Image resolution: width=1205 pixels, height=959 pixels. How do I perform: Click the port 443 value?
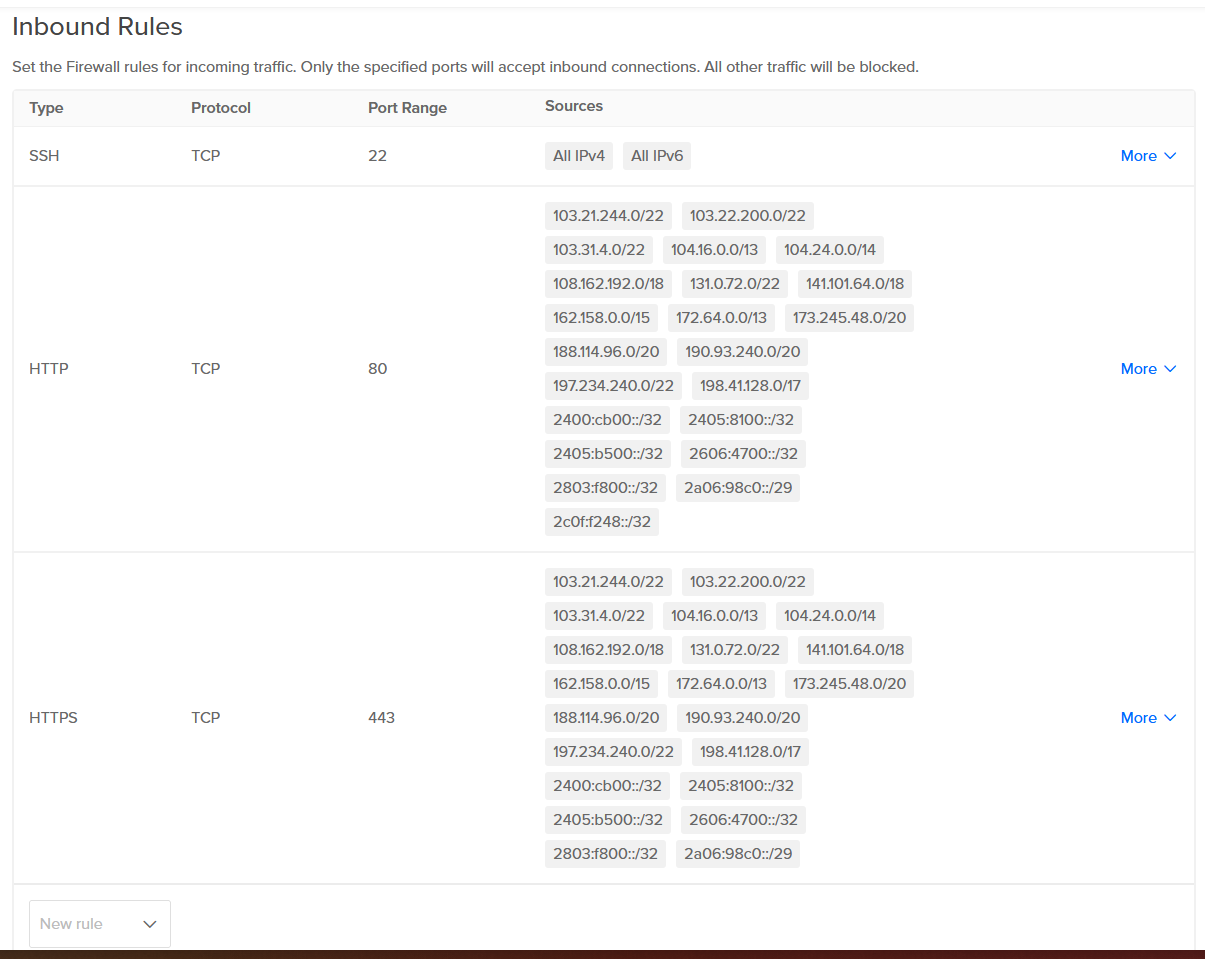coord(381,718)
